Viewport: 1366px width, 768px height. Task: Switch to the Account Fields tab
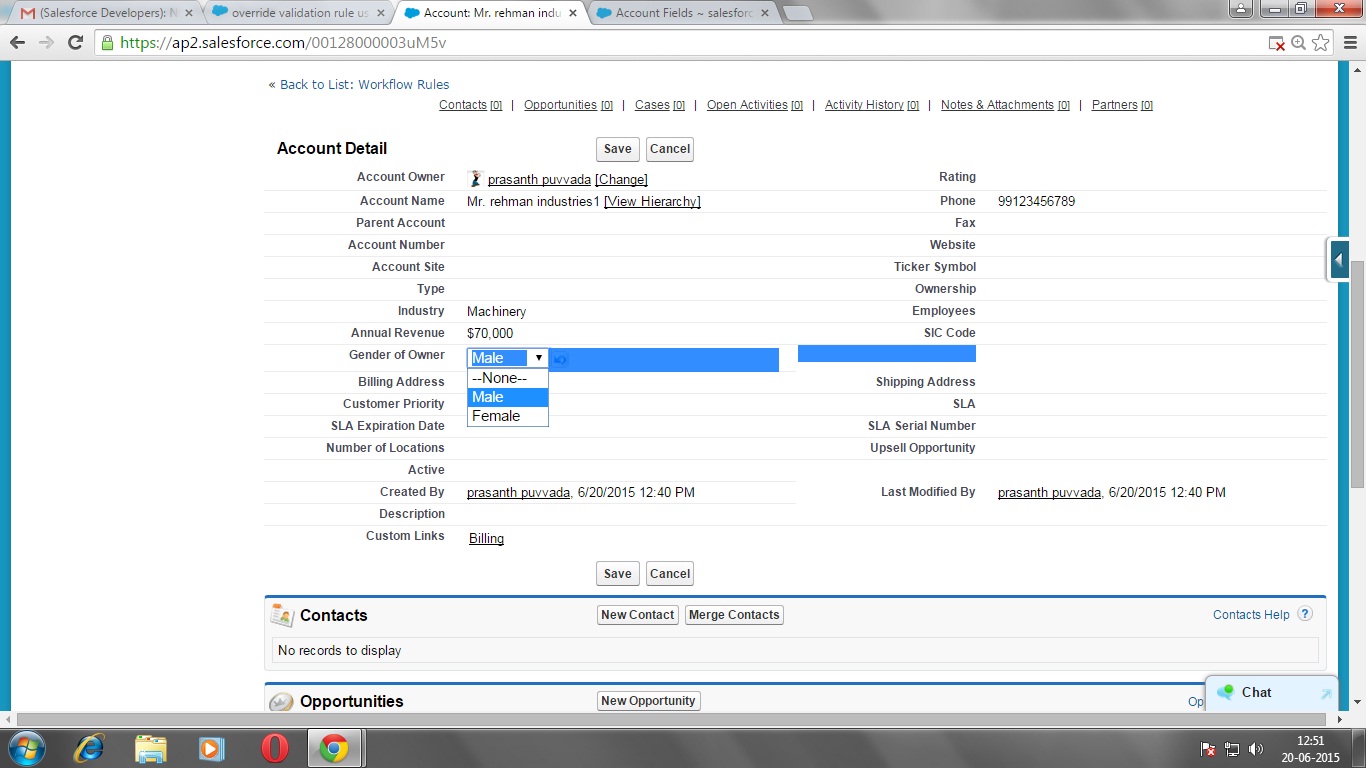(x=682, y=13)
